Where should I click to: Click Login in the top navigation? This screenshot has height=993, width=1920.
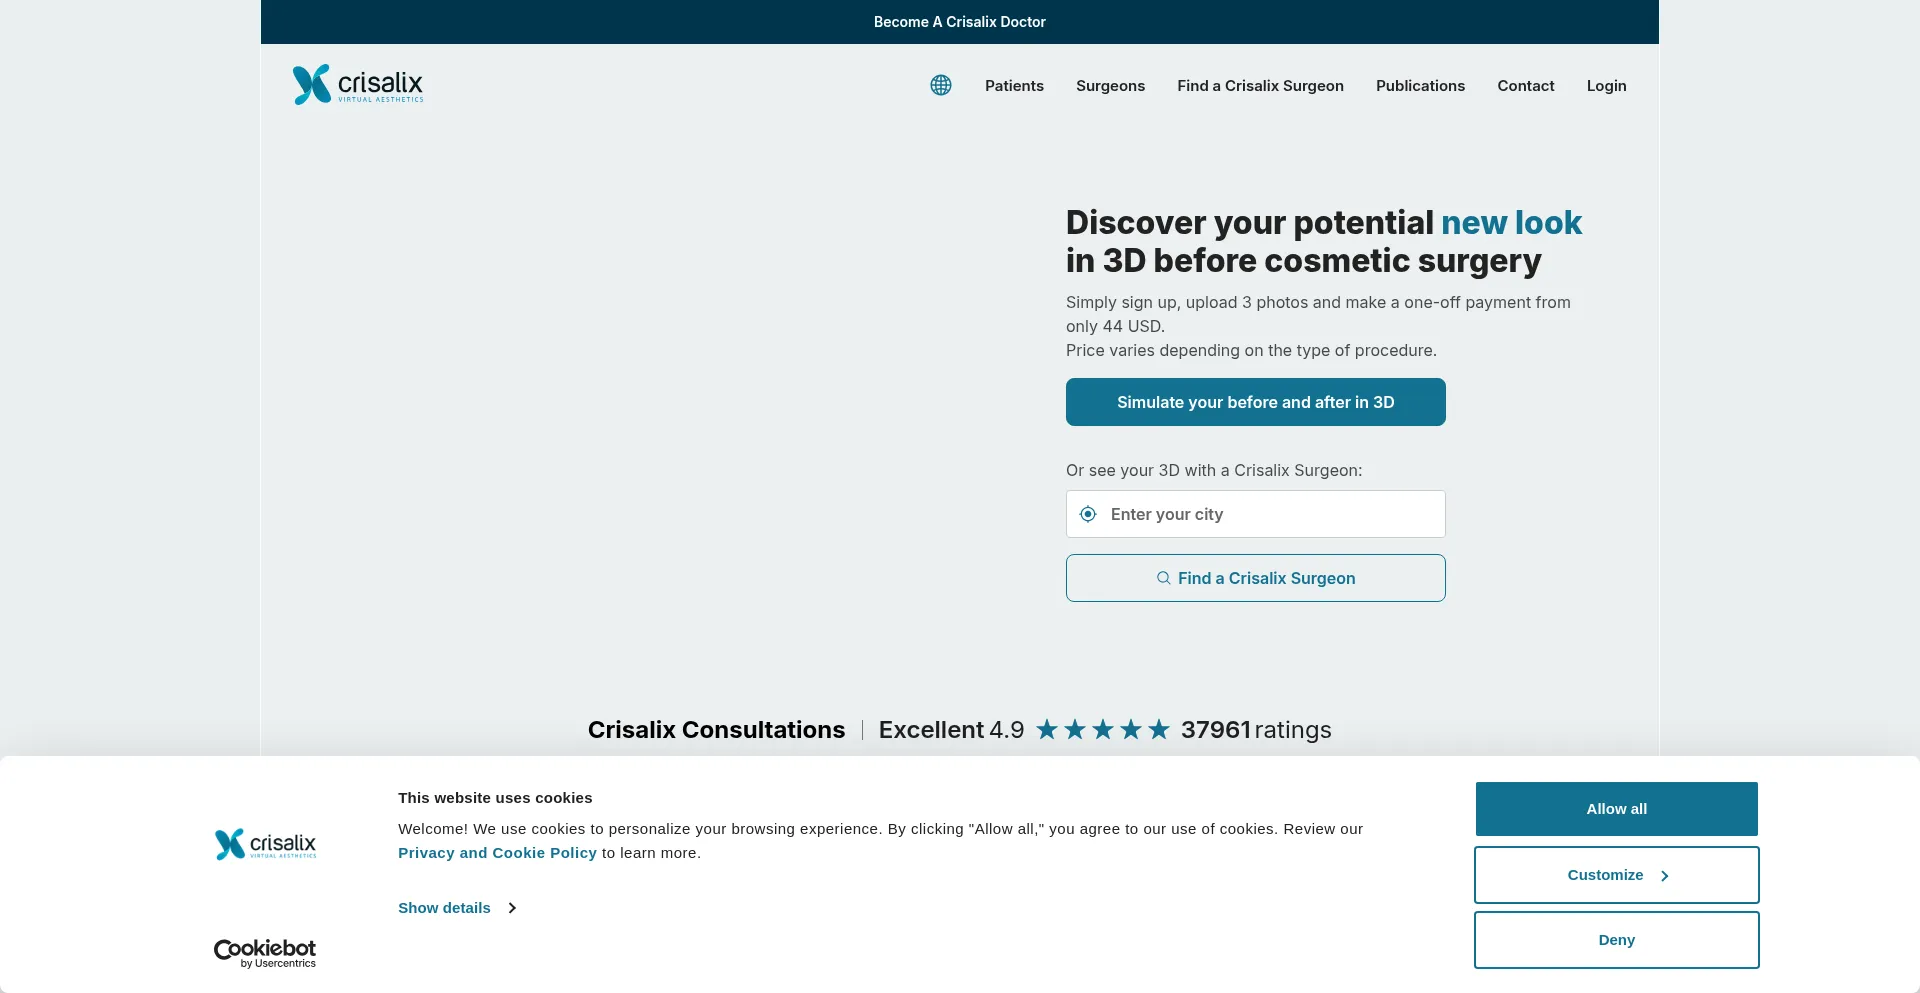pos(1606,86)
